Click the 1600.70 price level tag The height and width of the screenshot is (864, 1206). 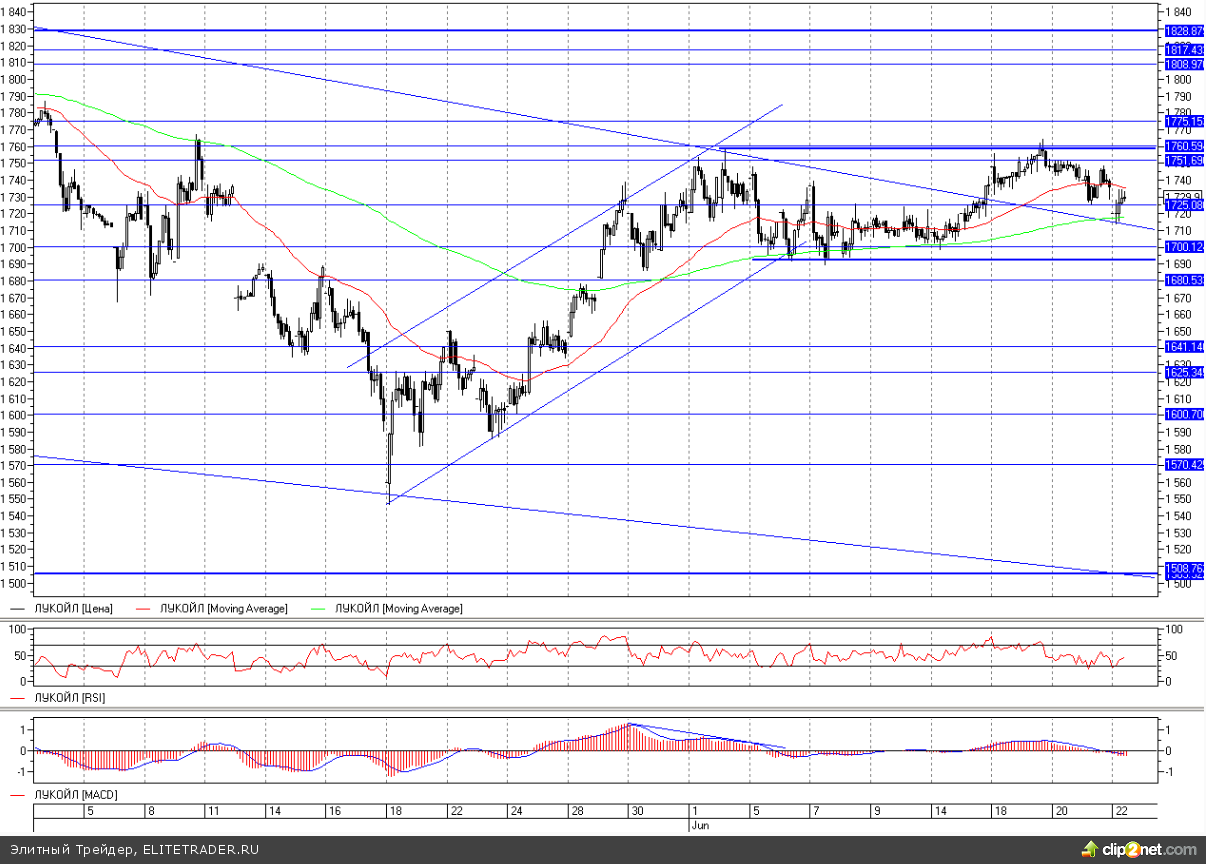click(x=1183, y=414)
